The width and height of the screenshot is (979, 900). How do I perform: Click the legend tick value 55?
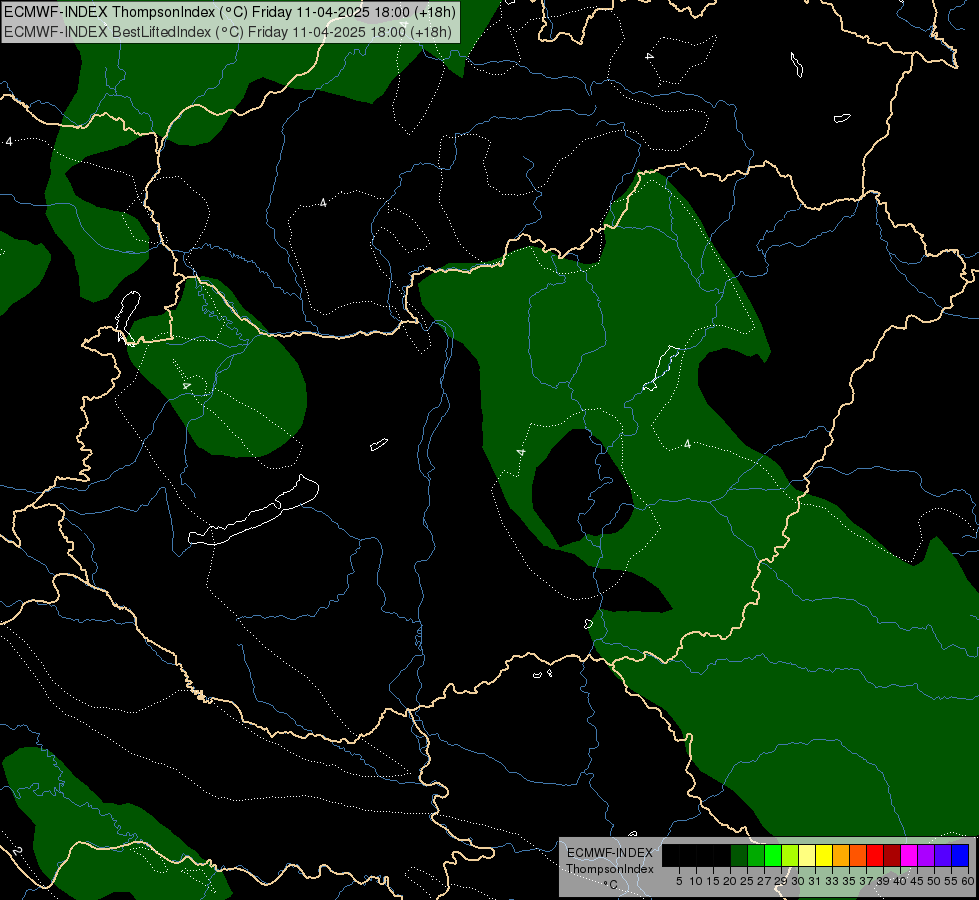coord(951,881)
